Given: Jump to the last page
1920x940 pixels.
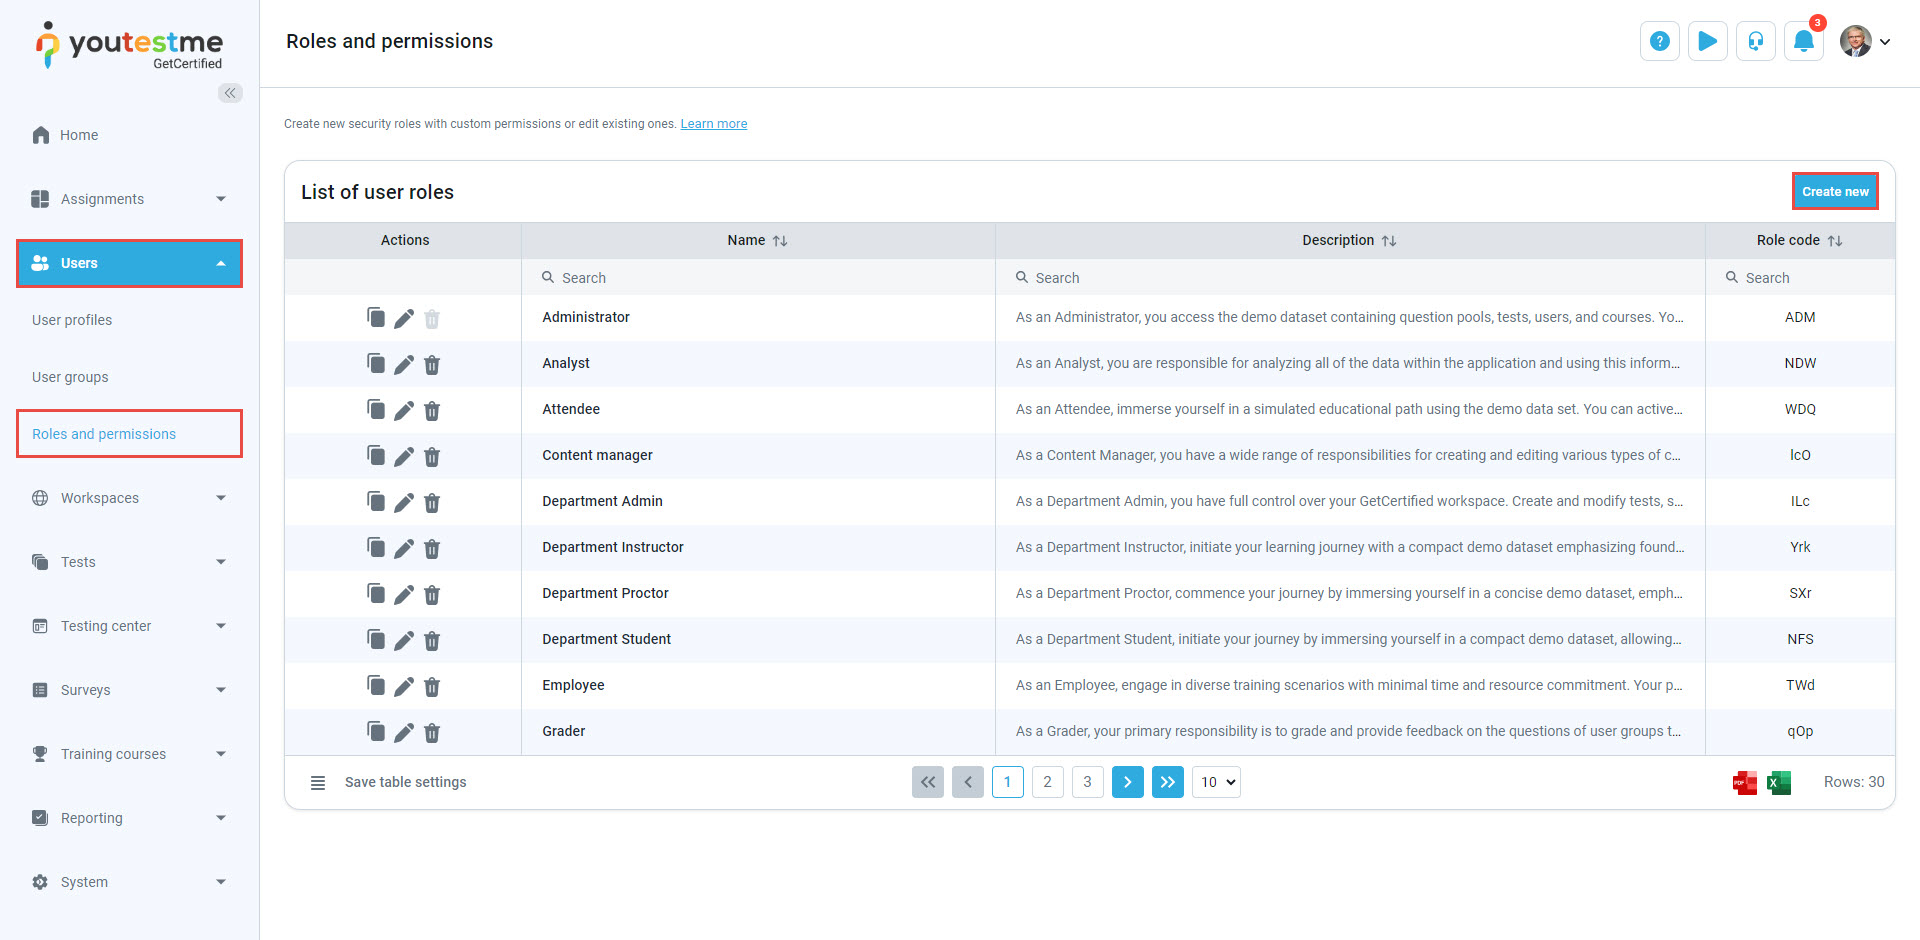Looking at the screenshot, I should coord(1167,782).
